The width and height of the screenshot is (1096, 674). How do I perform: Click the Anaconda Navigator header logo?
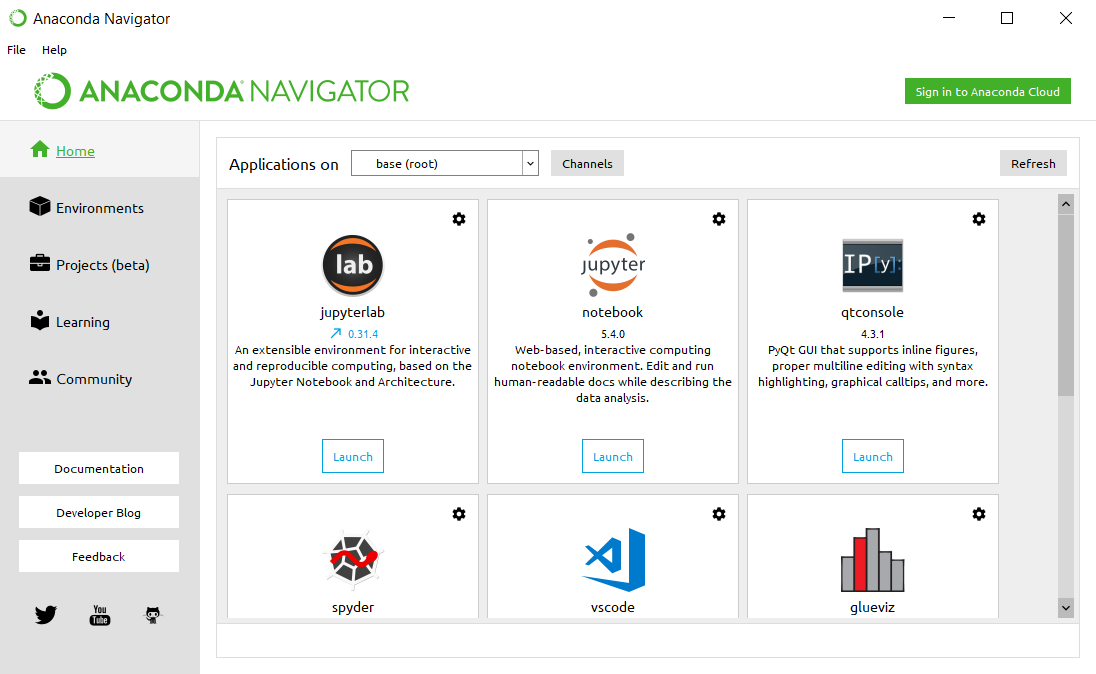tap(222, 91)
